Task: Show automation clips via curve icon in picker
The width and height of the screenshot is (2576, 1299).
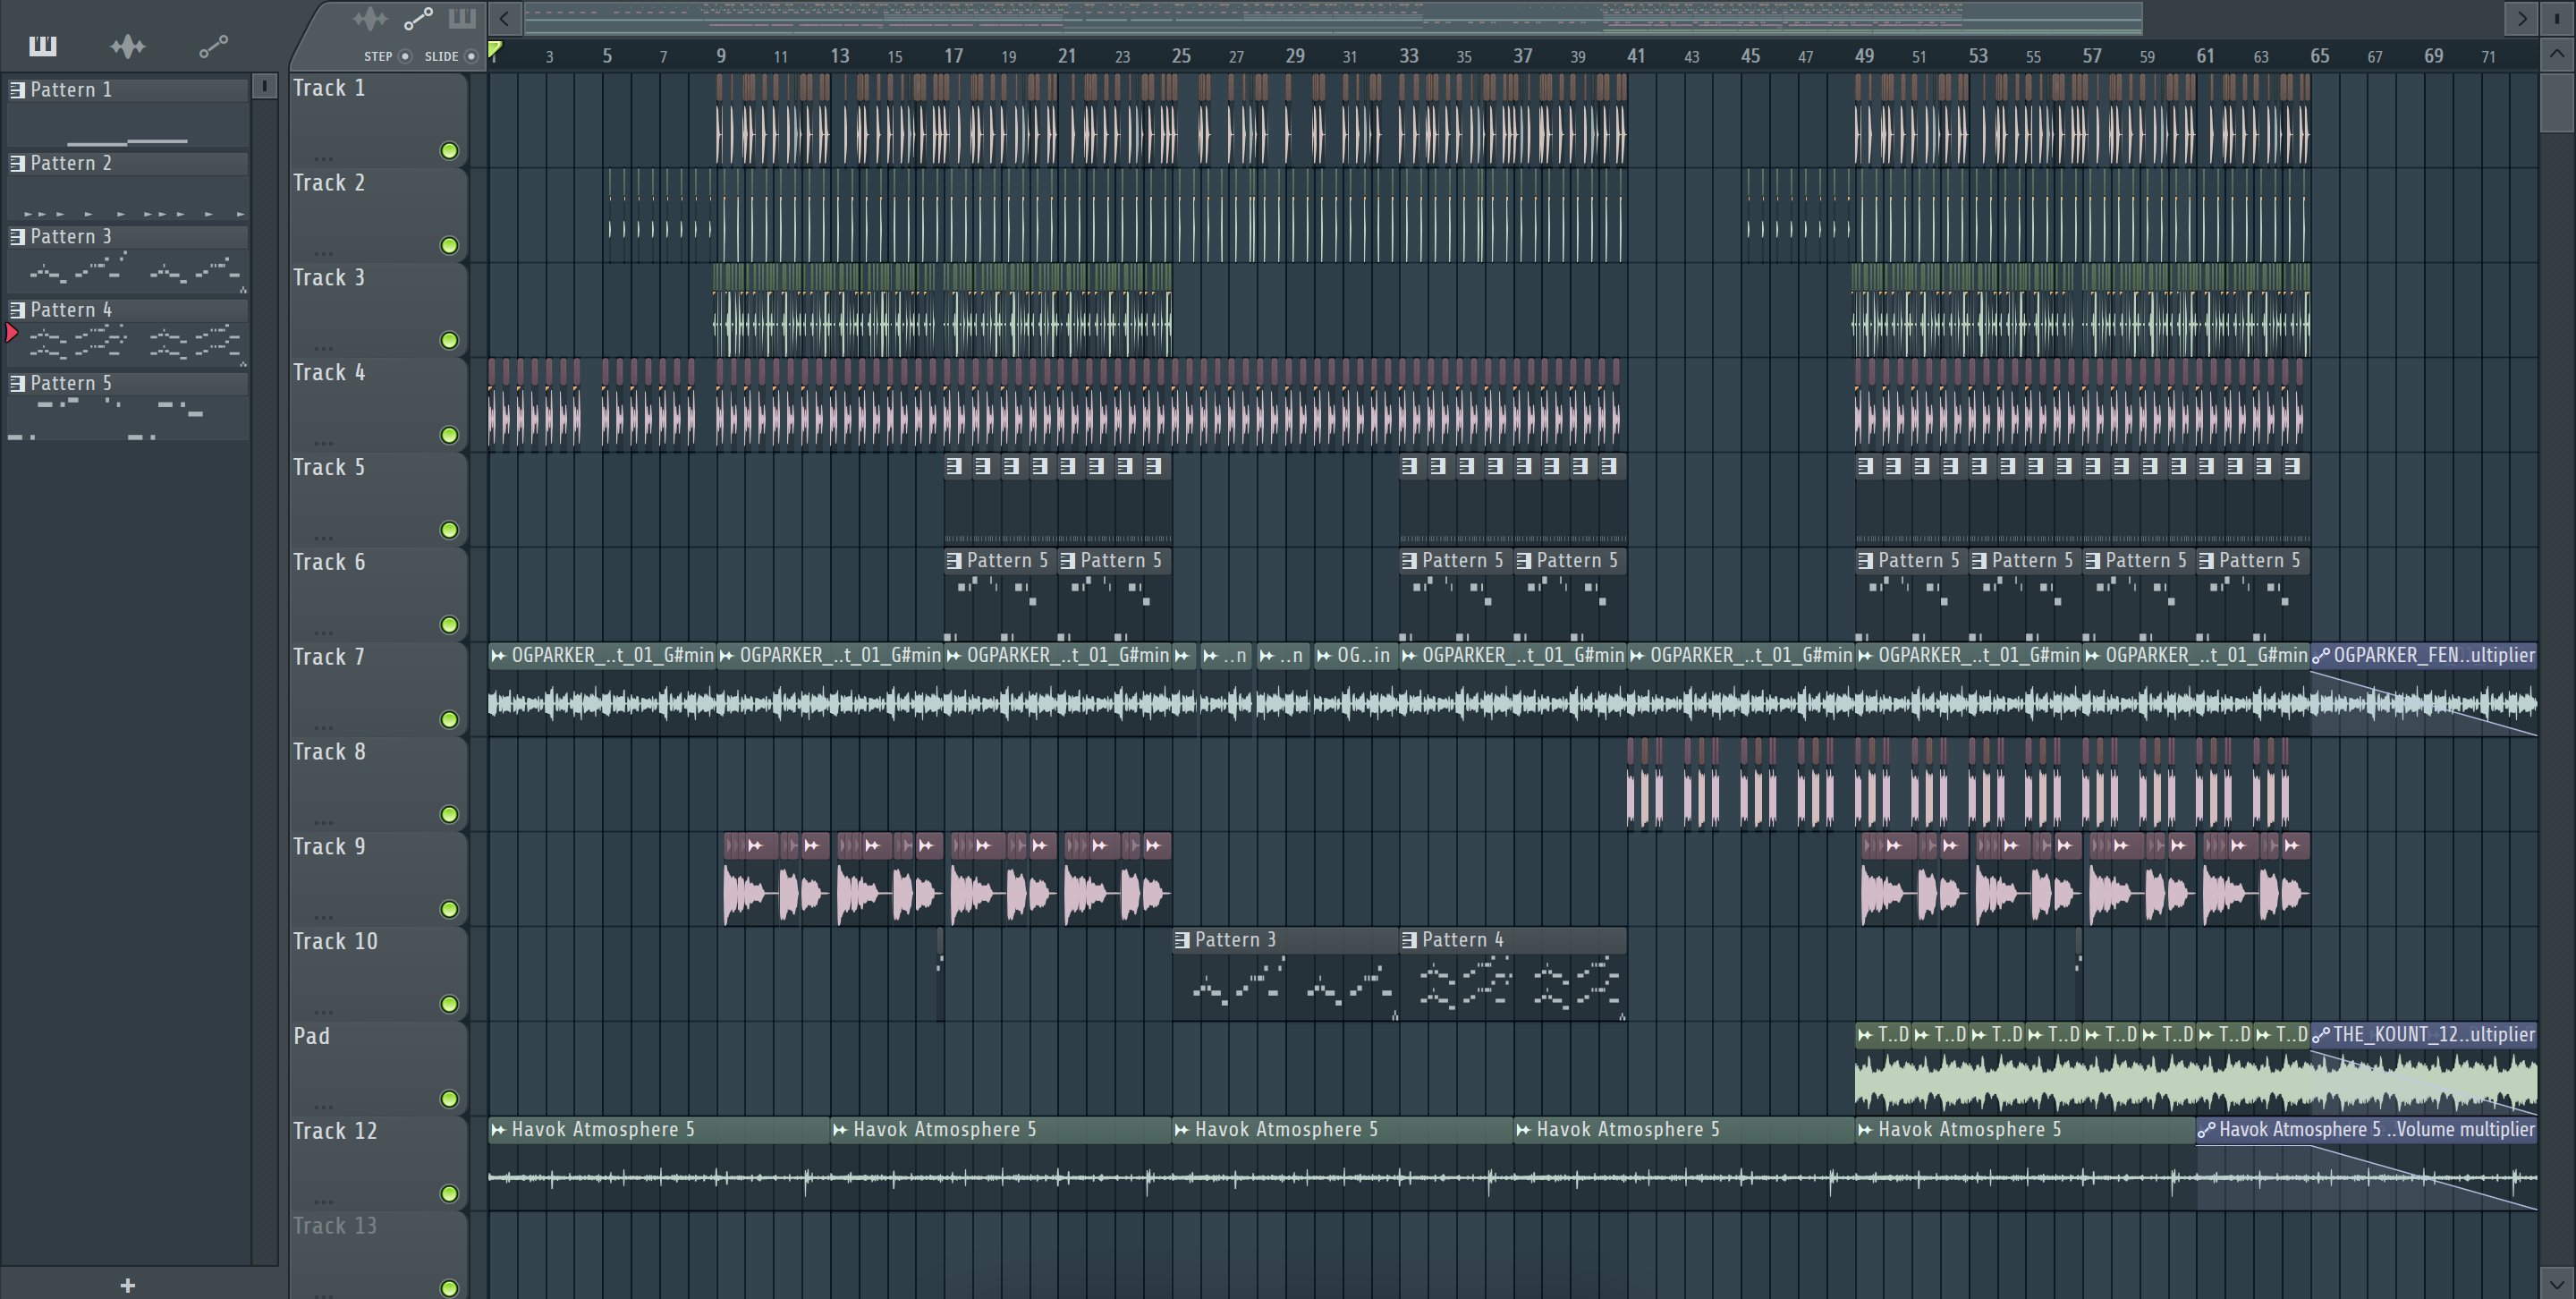Action: [x=213, y=46]
